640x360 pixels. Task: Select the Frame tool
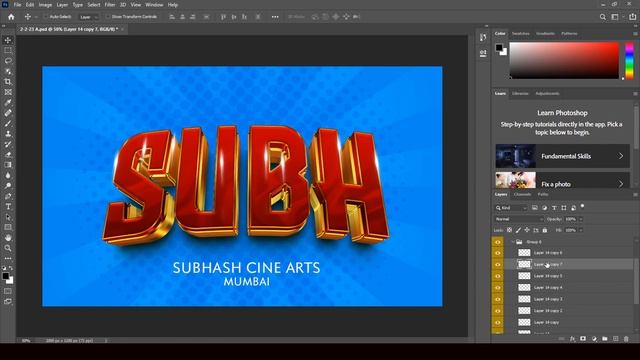pyautogui.click(x=8, y=92)
